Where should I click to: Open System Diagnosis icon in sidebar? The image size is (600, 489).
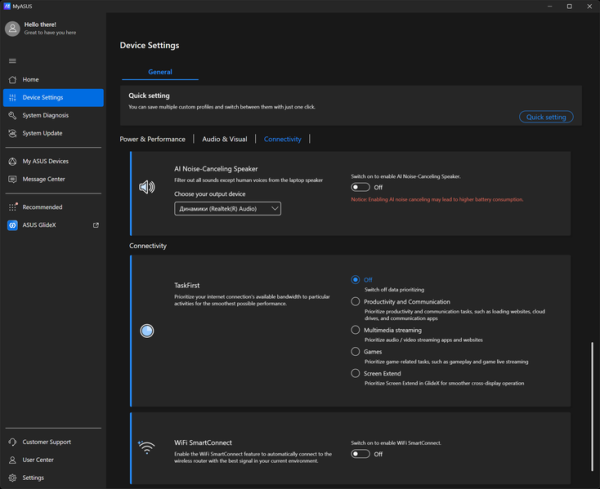click(13, 115)
